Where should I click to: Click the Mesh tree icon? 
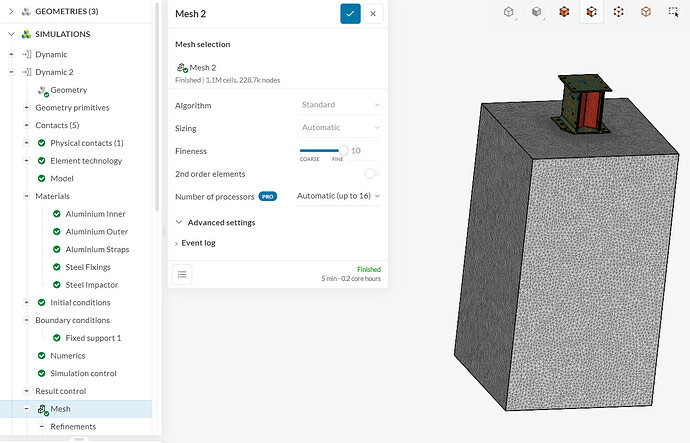click(x=43, y=410)
